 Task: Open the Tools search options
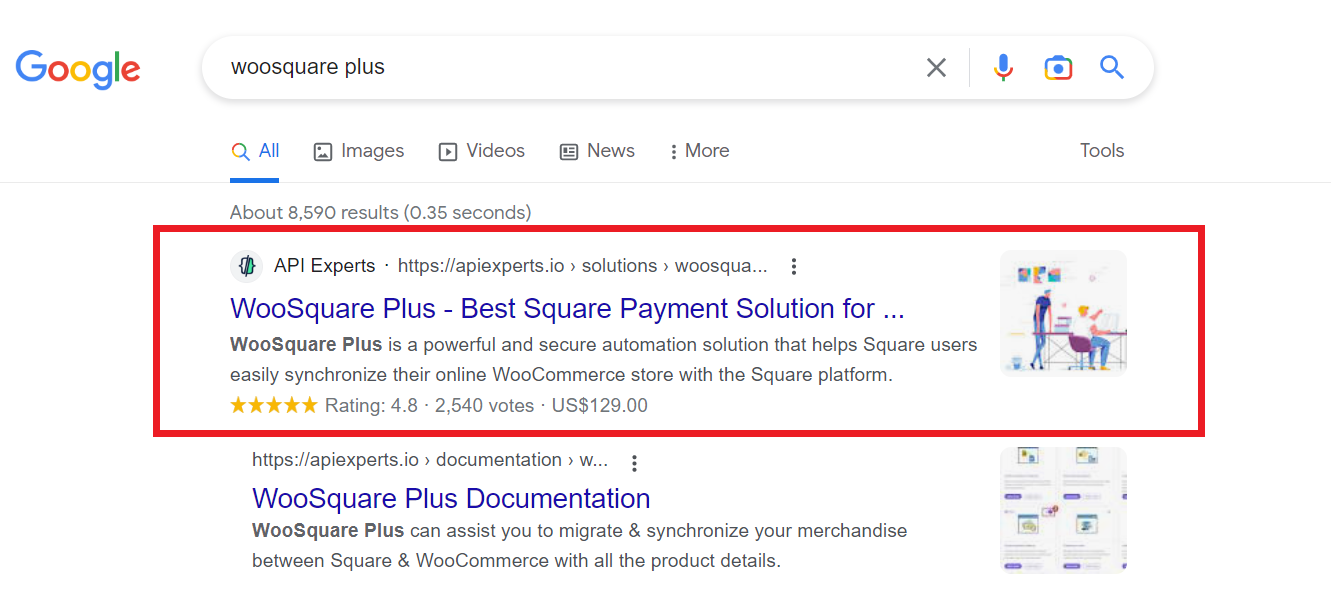[x=1102, y=151]
